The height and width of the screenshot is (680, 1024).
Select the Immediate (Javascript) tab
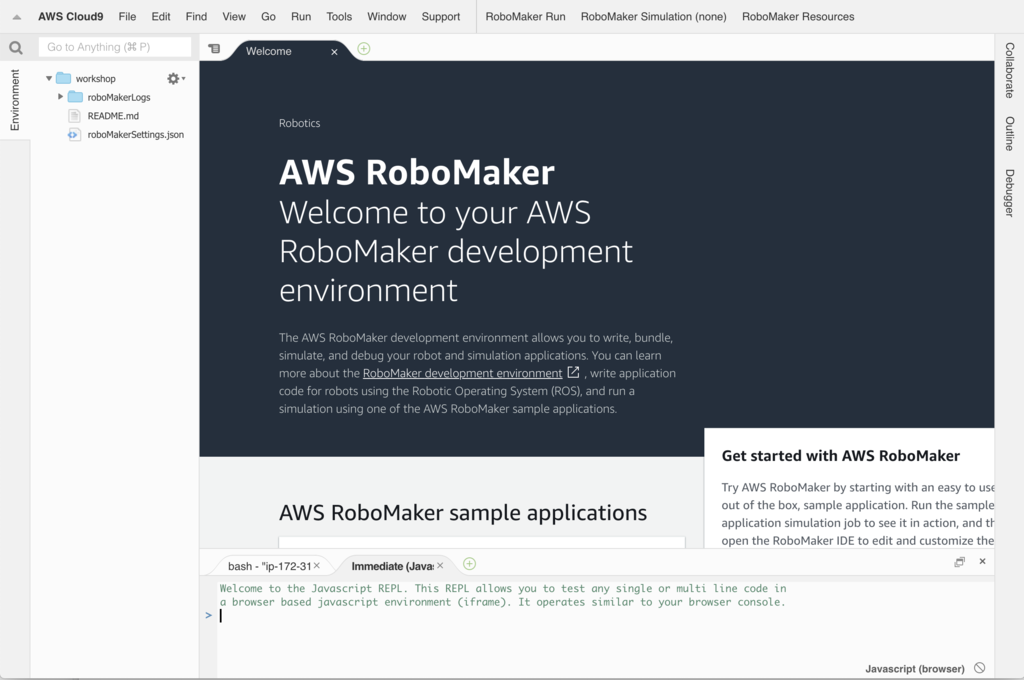[x=392, y=566]
